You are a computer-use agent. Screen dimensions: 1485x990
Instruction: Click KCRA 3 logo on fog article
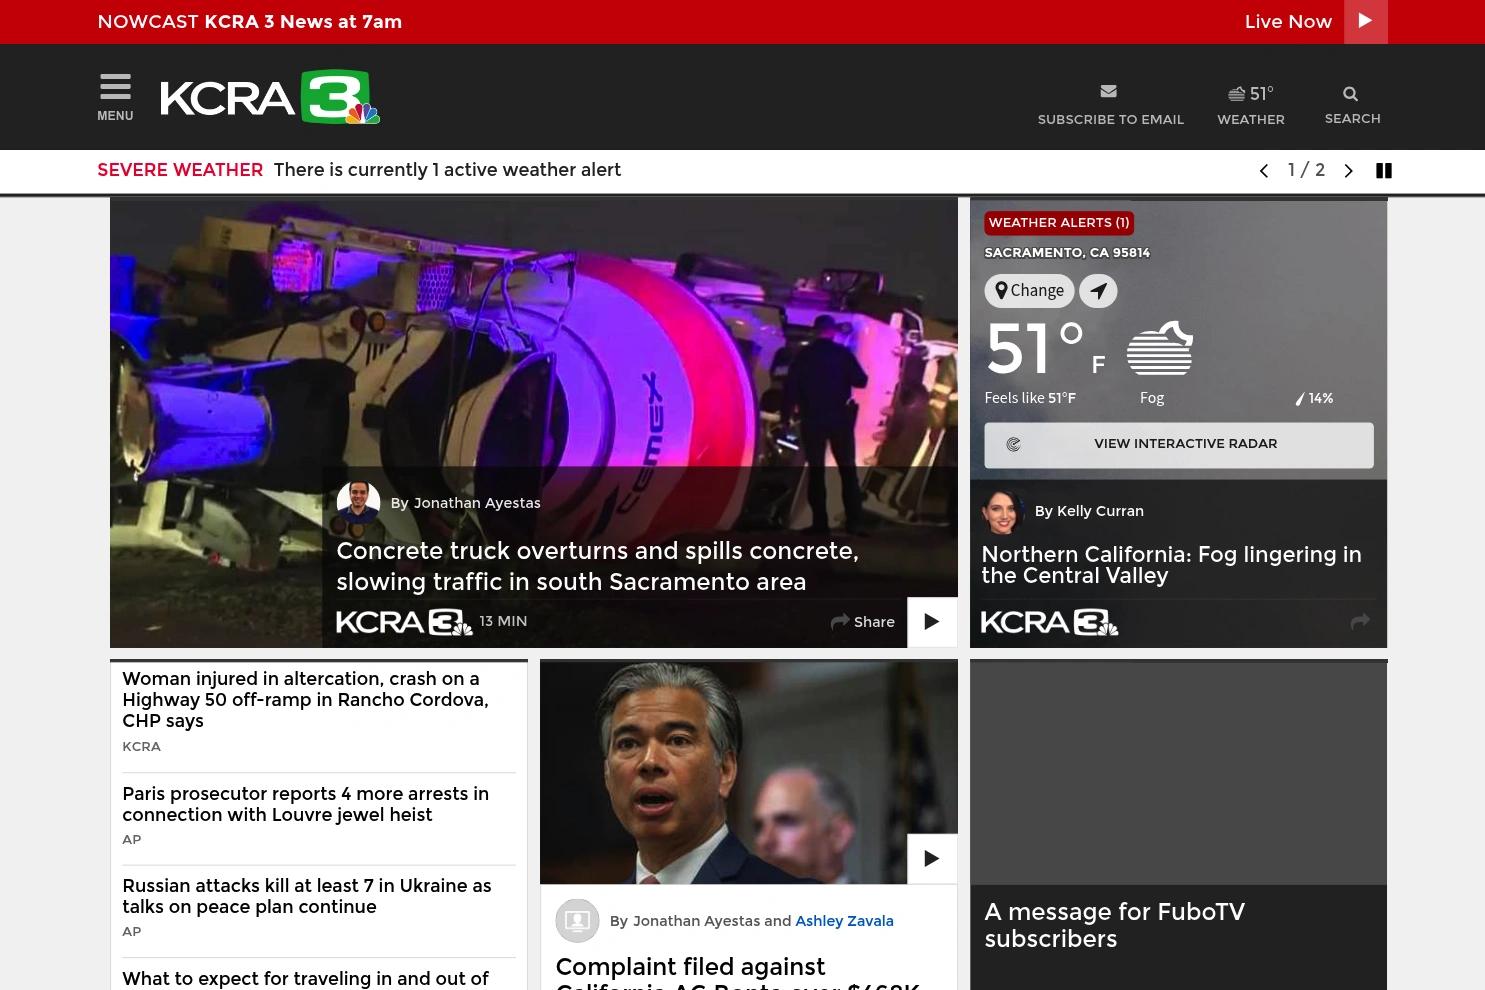pyautogui.click(x=1050, y=622)
